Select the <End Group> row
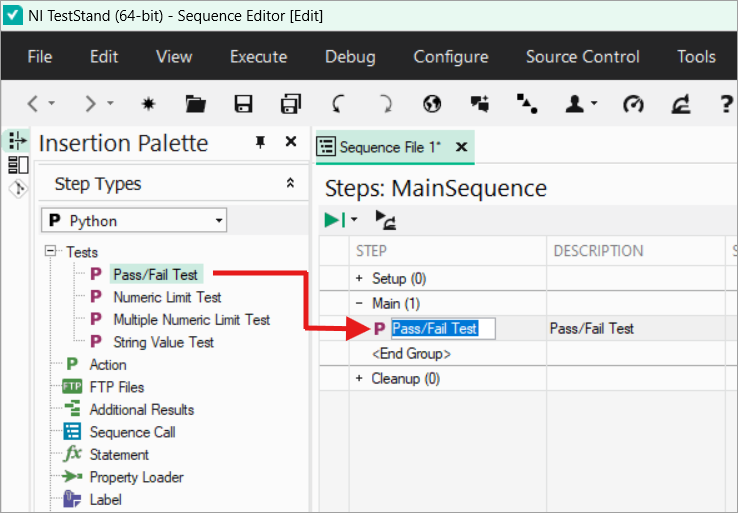 pos(411,353)
